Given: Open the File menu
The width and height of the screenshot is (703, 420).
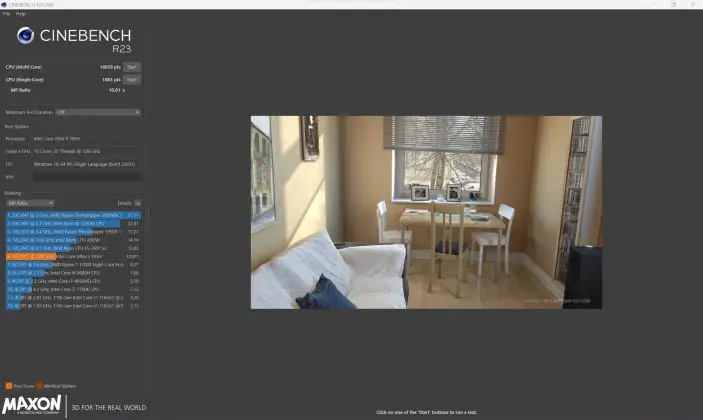Looking at the screenshot, I should [6, 14].
